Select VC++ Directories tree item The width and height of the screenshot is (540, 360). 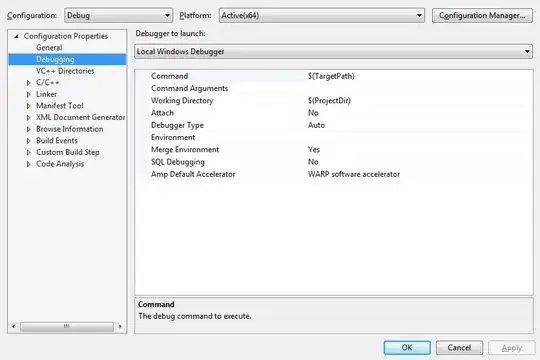click(65, 71)
